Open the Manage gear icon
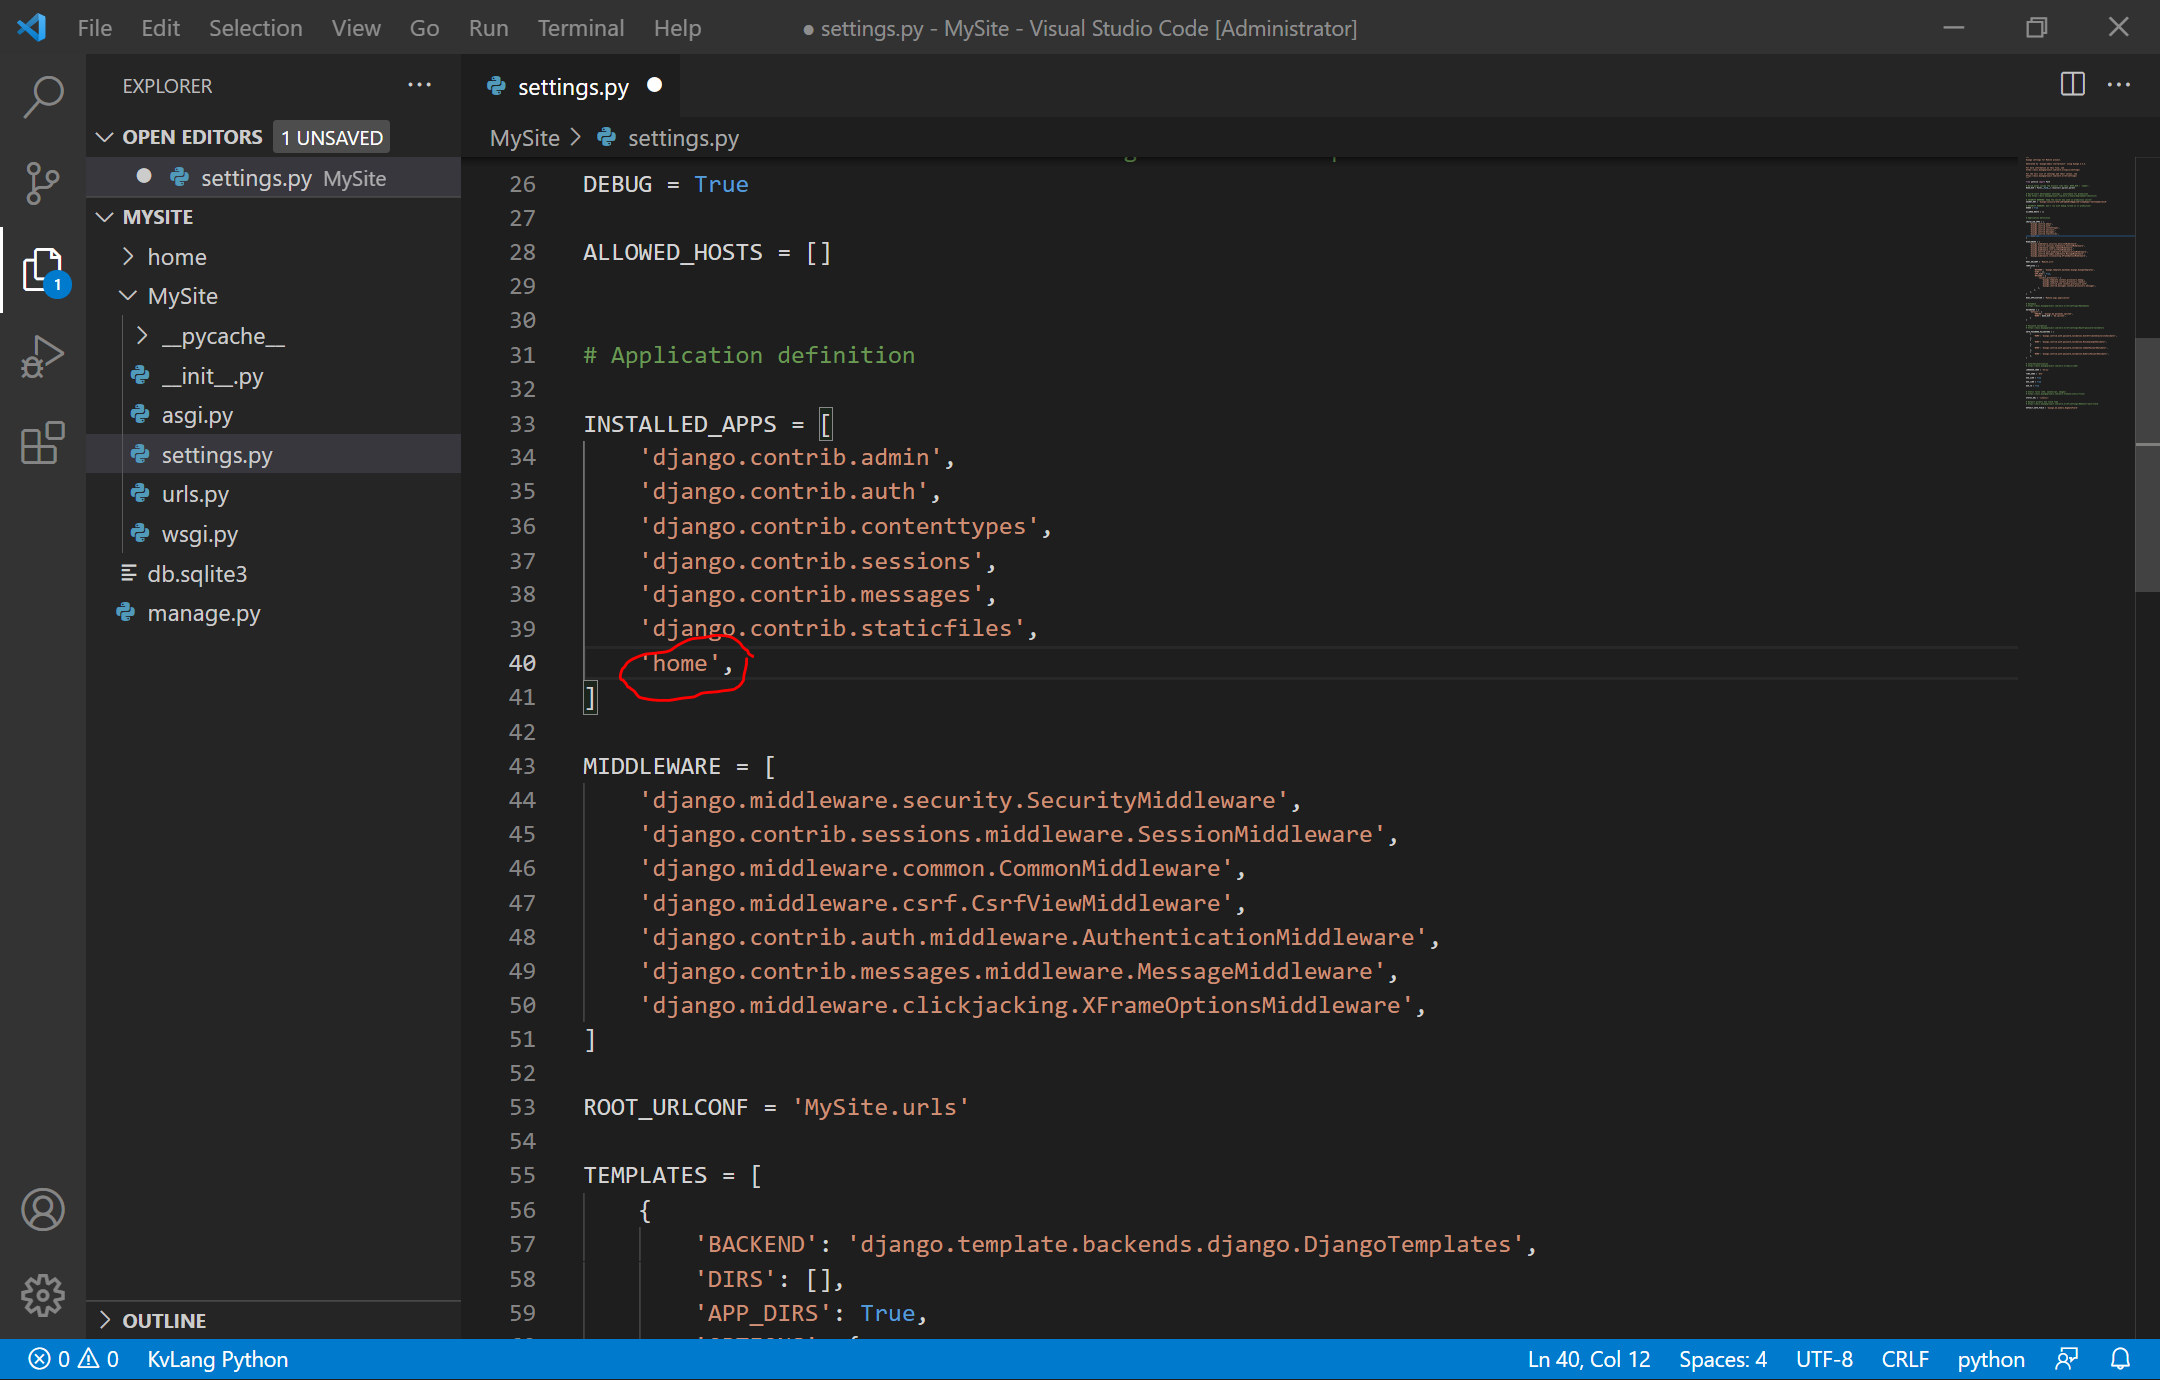The height and width of the screenshot is (1380, 2160). point(43,1296)
